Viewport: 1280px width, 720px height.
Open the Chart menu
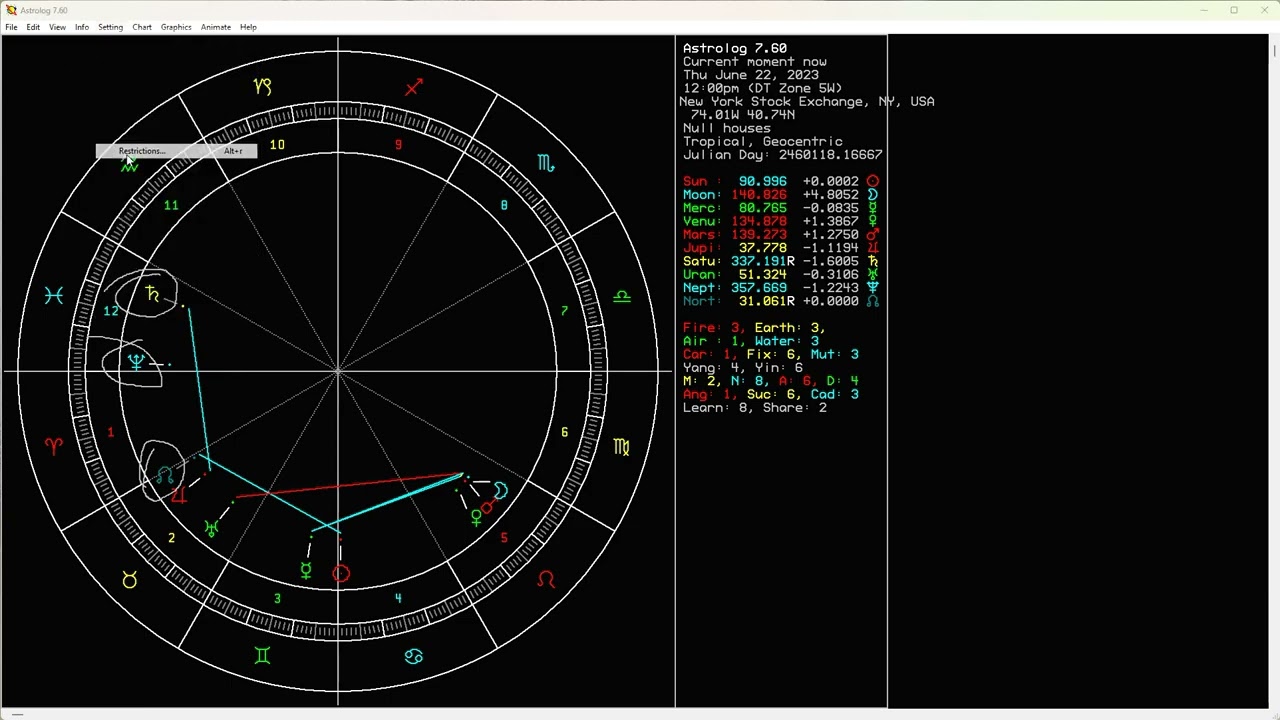point(142,27)
